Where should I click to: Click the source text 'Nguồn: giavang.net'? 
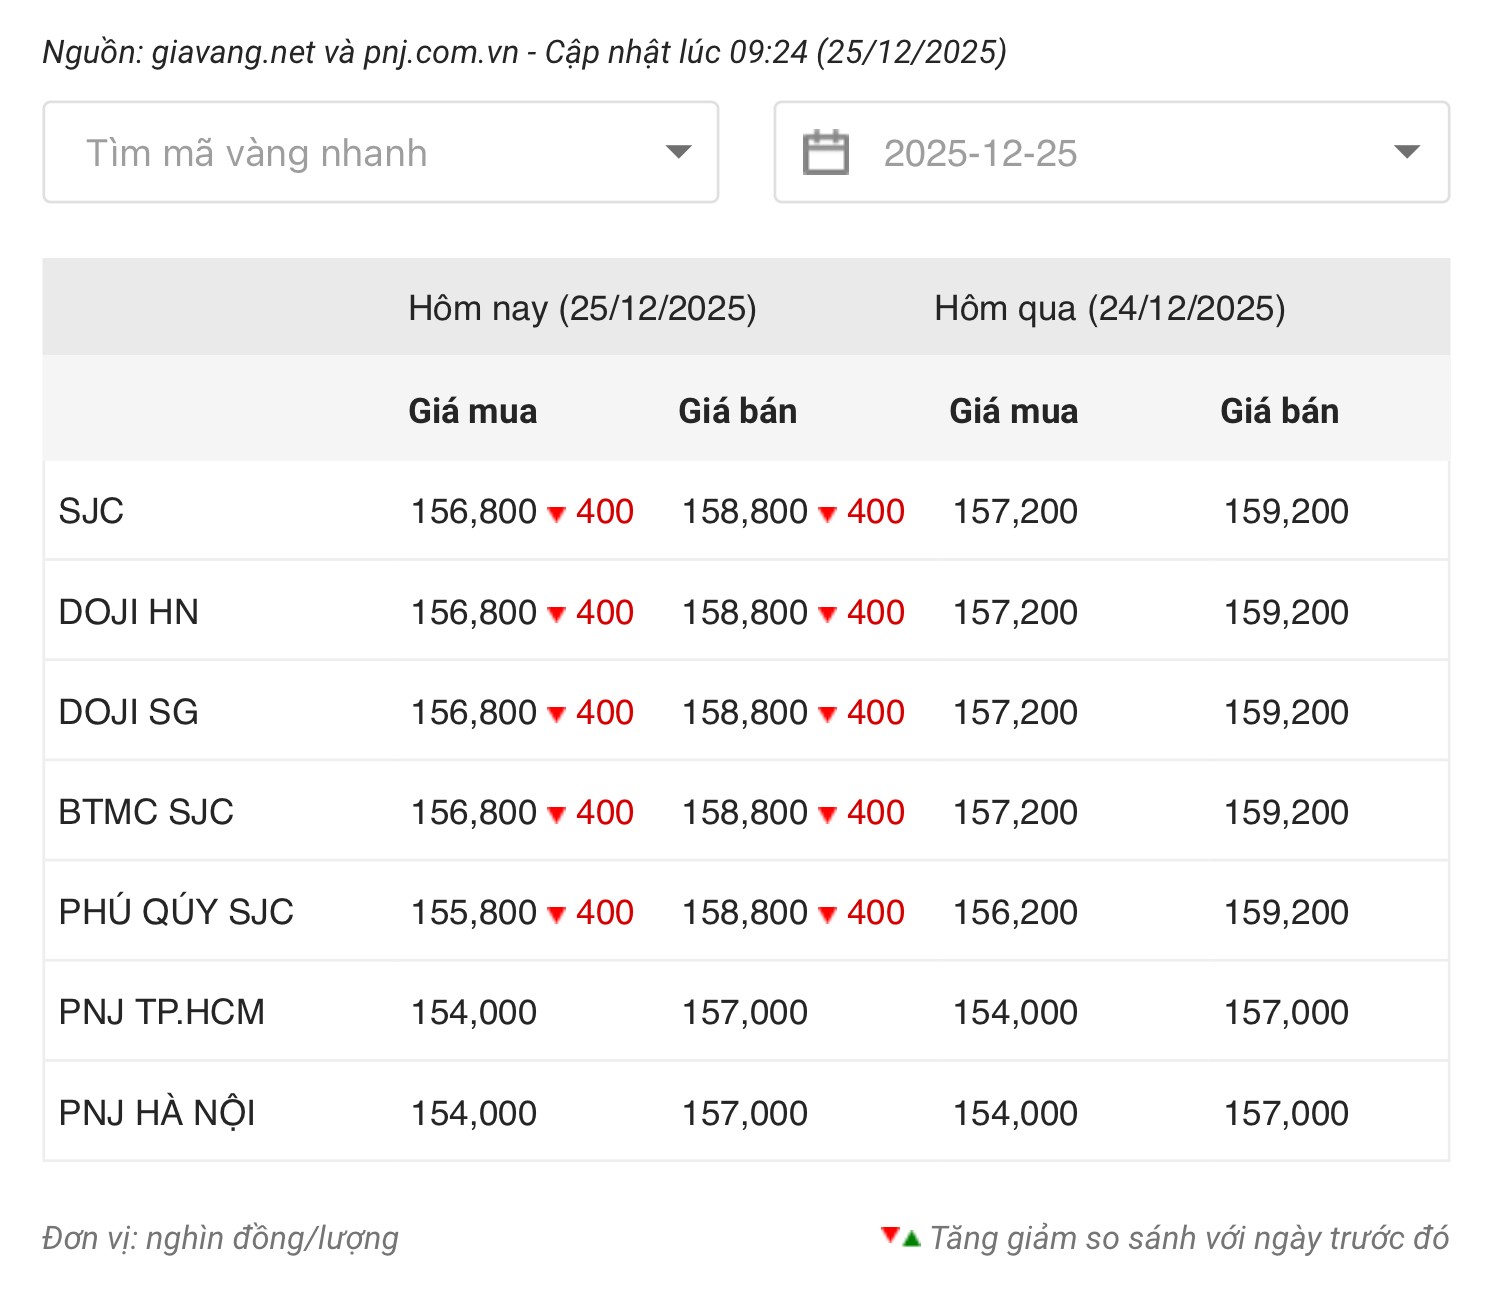(180, 52)
